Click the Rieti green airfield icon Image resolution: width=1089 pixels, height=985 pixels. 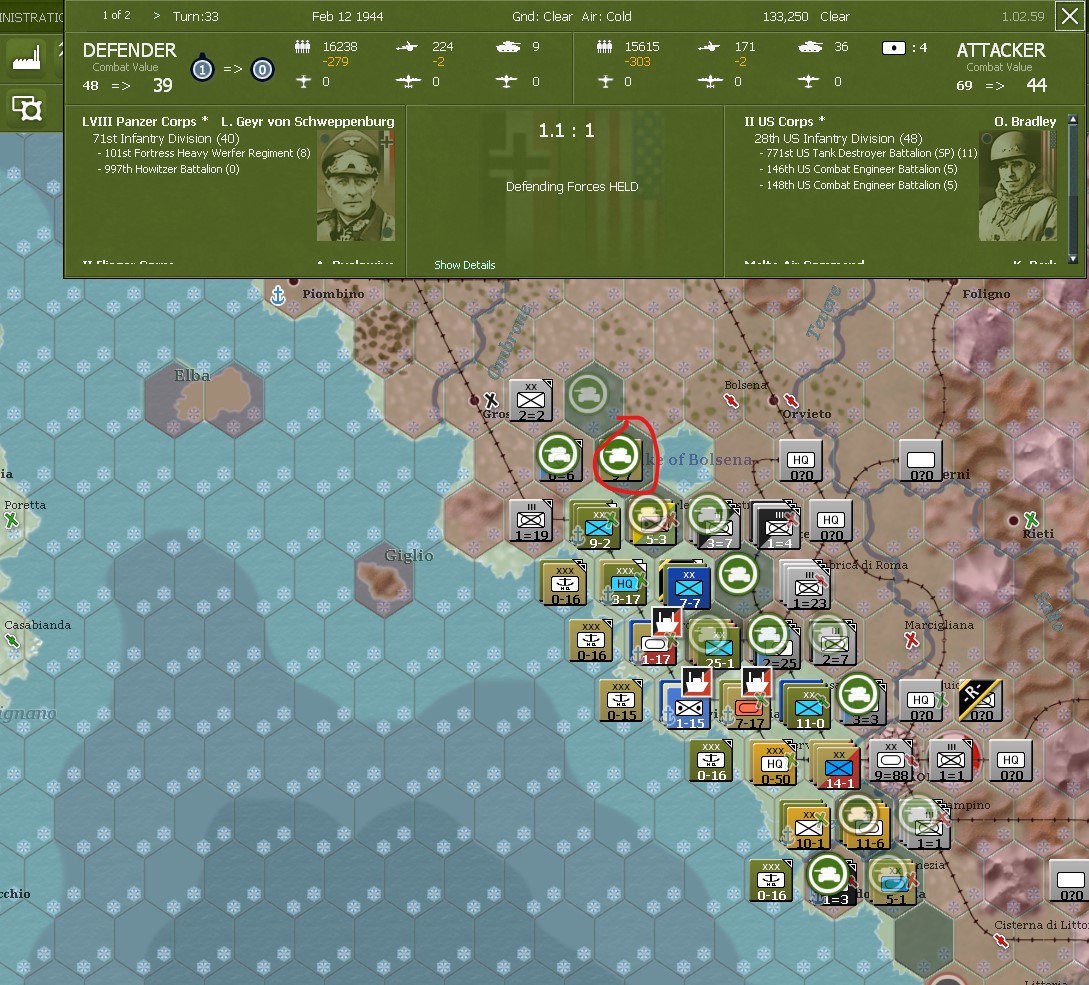point(1031,519)
